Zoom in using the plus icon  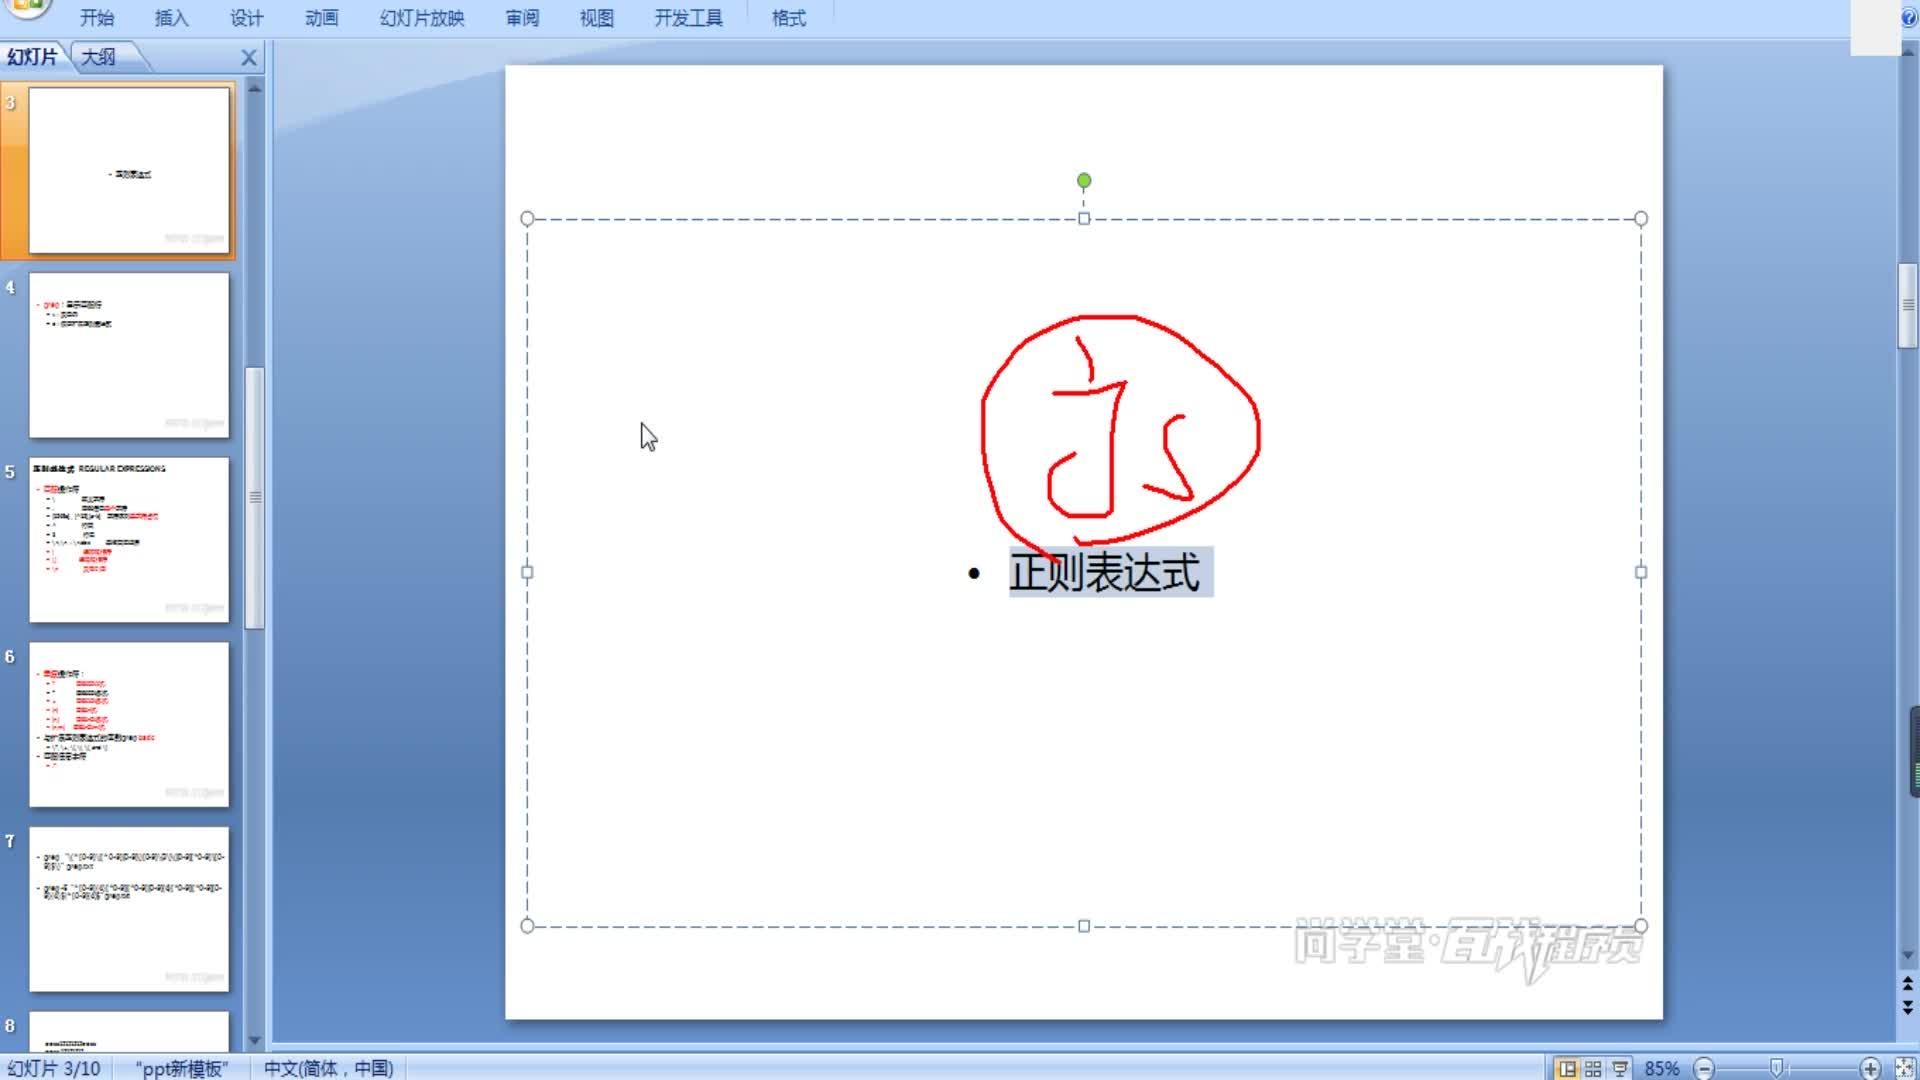[1869, 1066]
